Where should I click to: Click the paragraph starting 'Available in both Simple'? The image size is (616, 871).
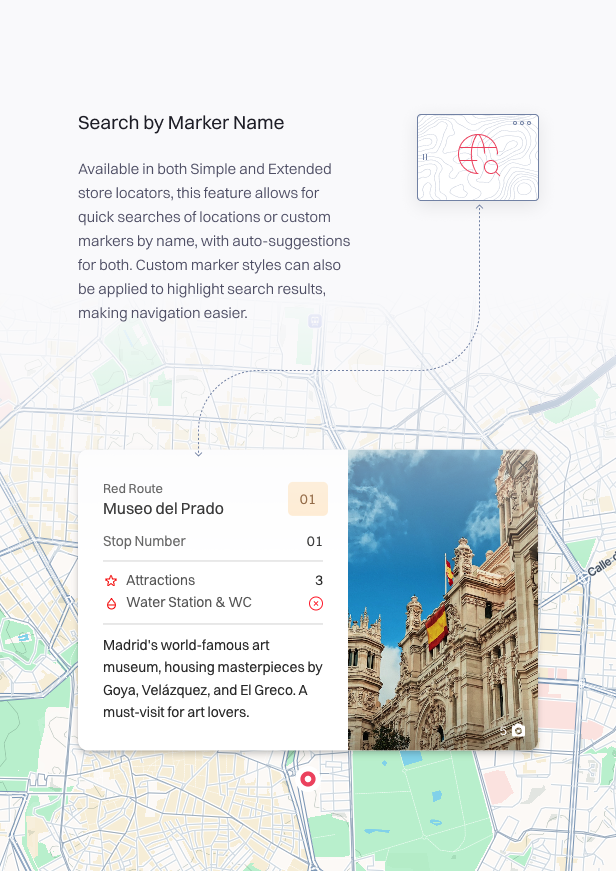[x=214, y=241]
